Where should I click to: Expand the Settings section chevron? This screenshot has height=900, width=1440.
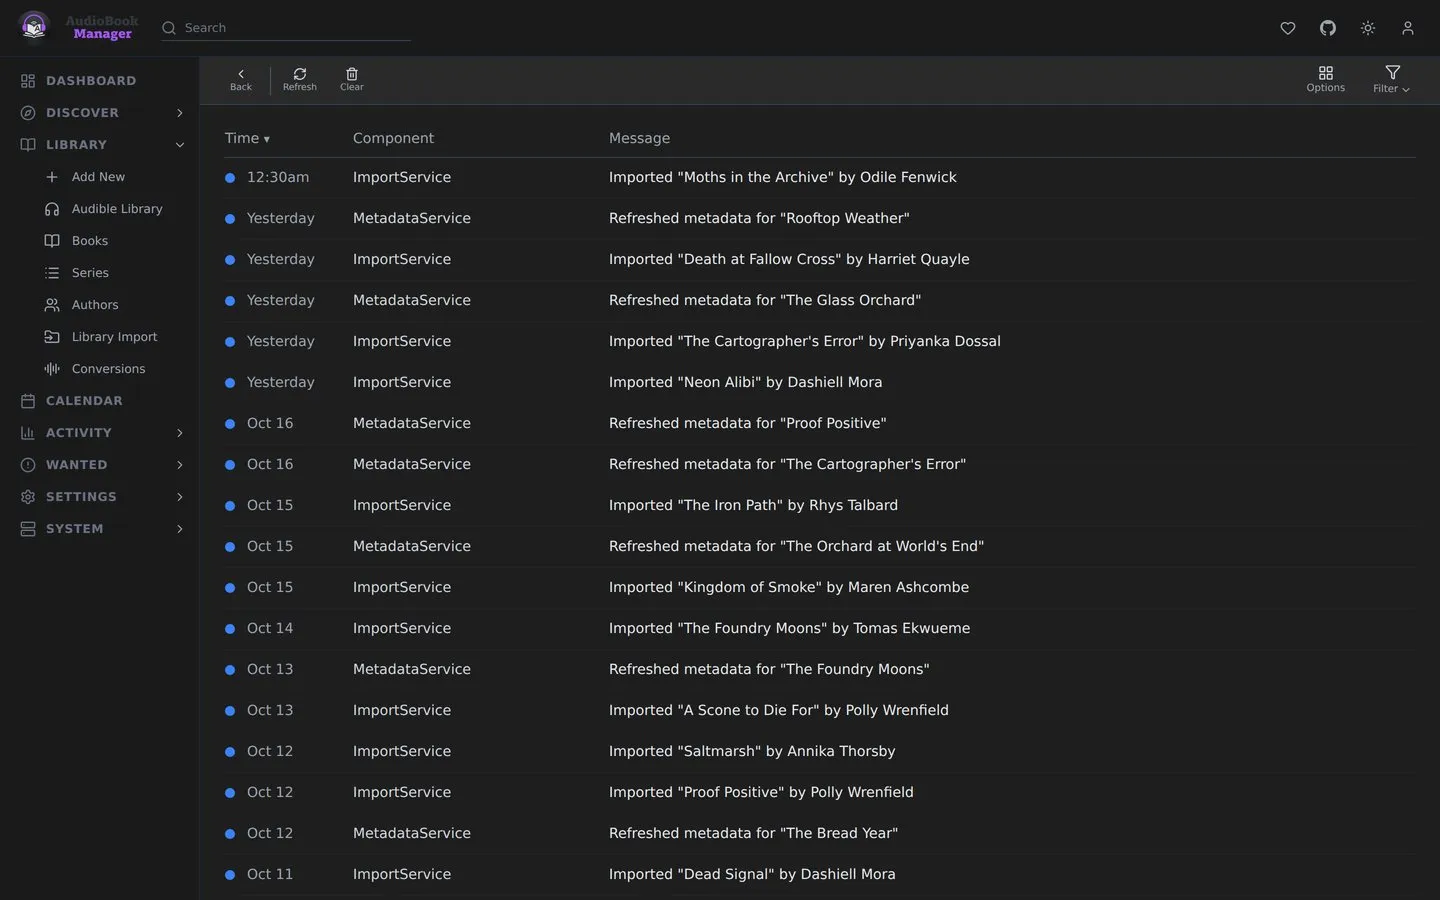click(x=180, y=497)
